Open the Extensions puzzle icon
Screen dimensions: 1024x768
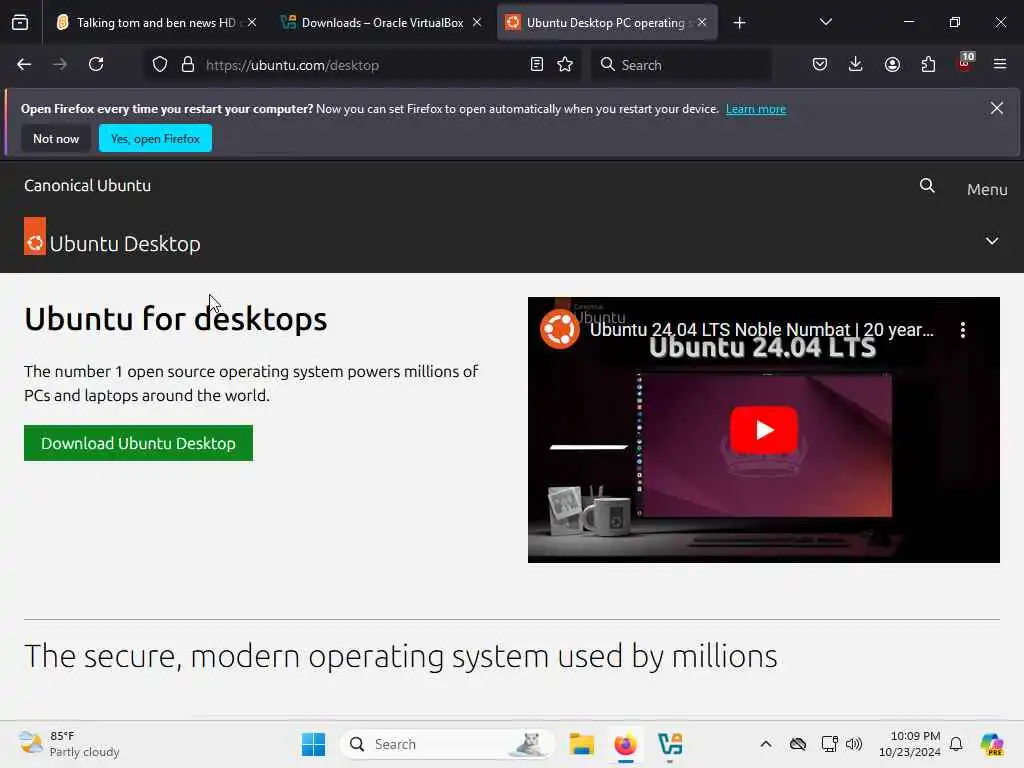[928, 65]
